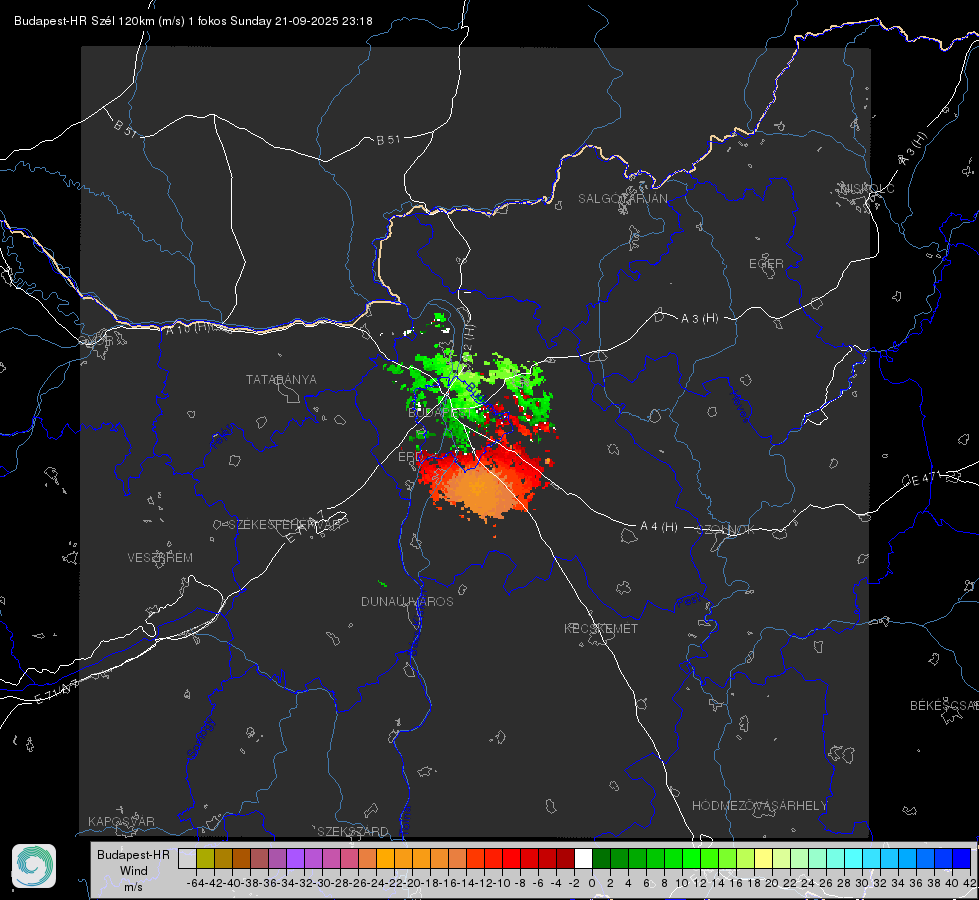Click the orange velocity echo core south of Budapest

[480, 489]
